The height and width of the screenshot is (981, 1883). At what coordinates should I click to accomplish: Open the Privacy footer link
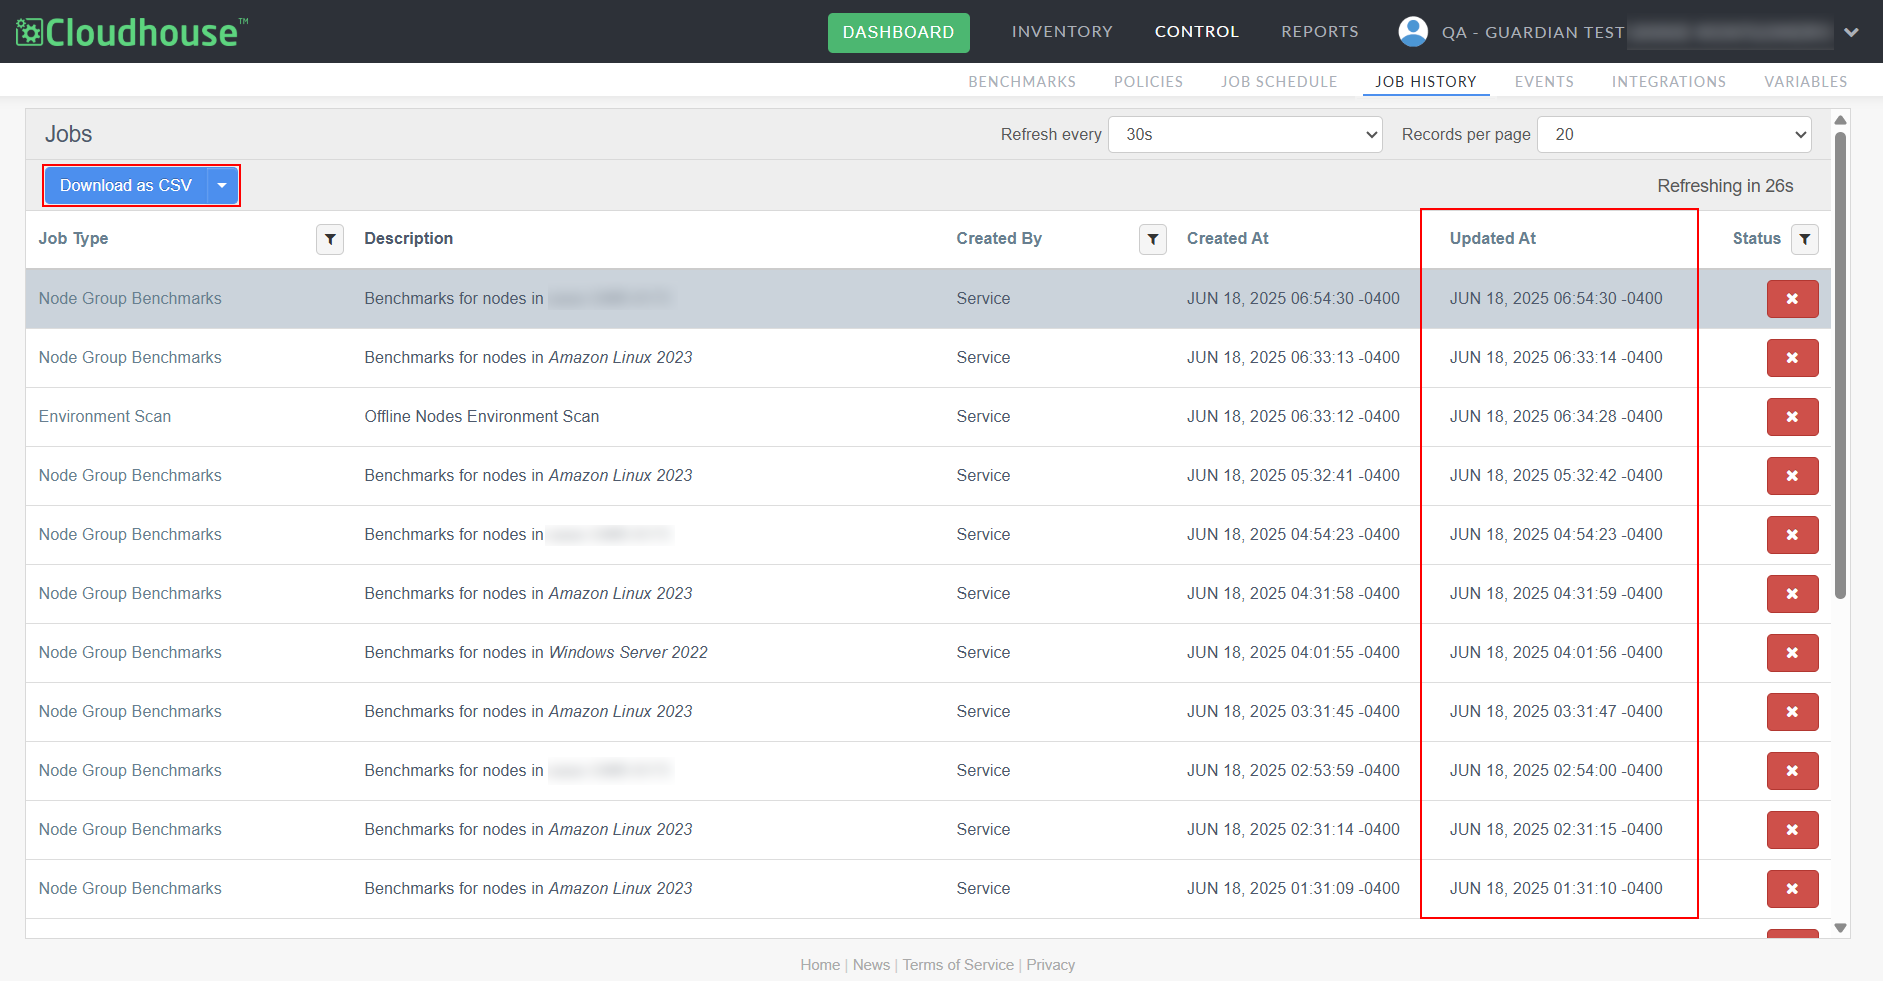[x=1050, y=965]
